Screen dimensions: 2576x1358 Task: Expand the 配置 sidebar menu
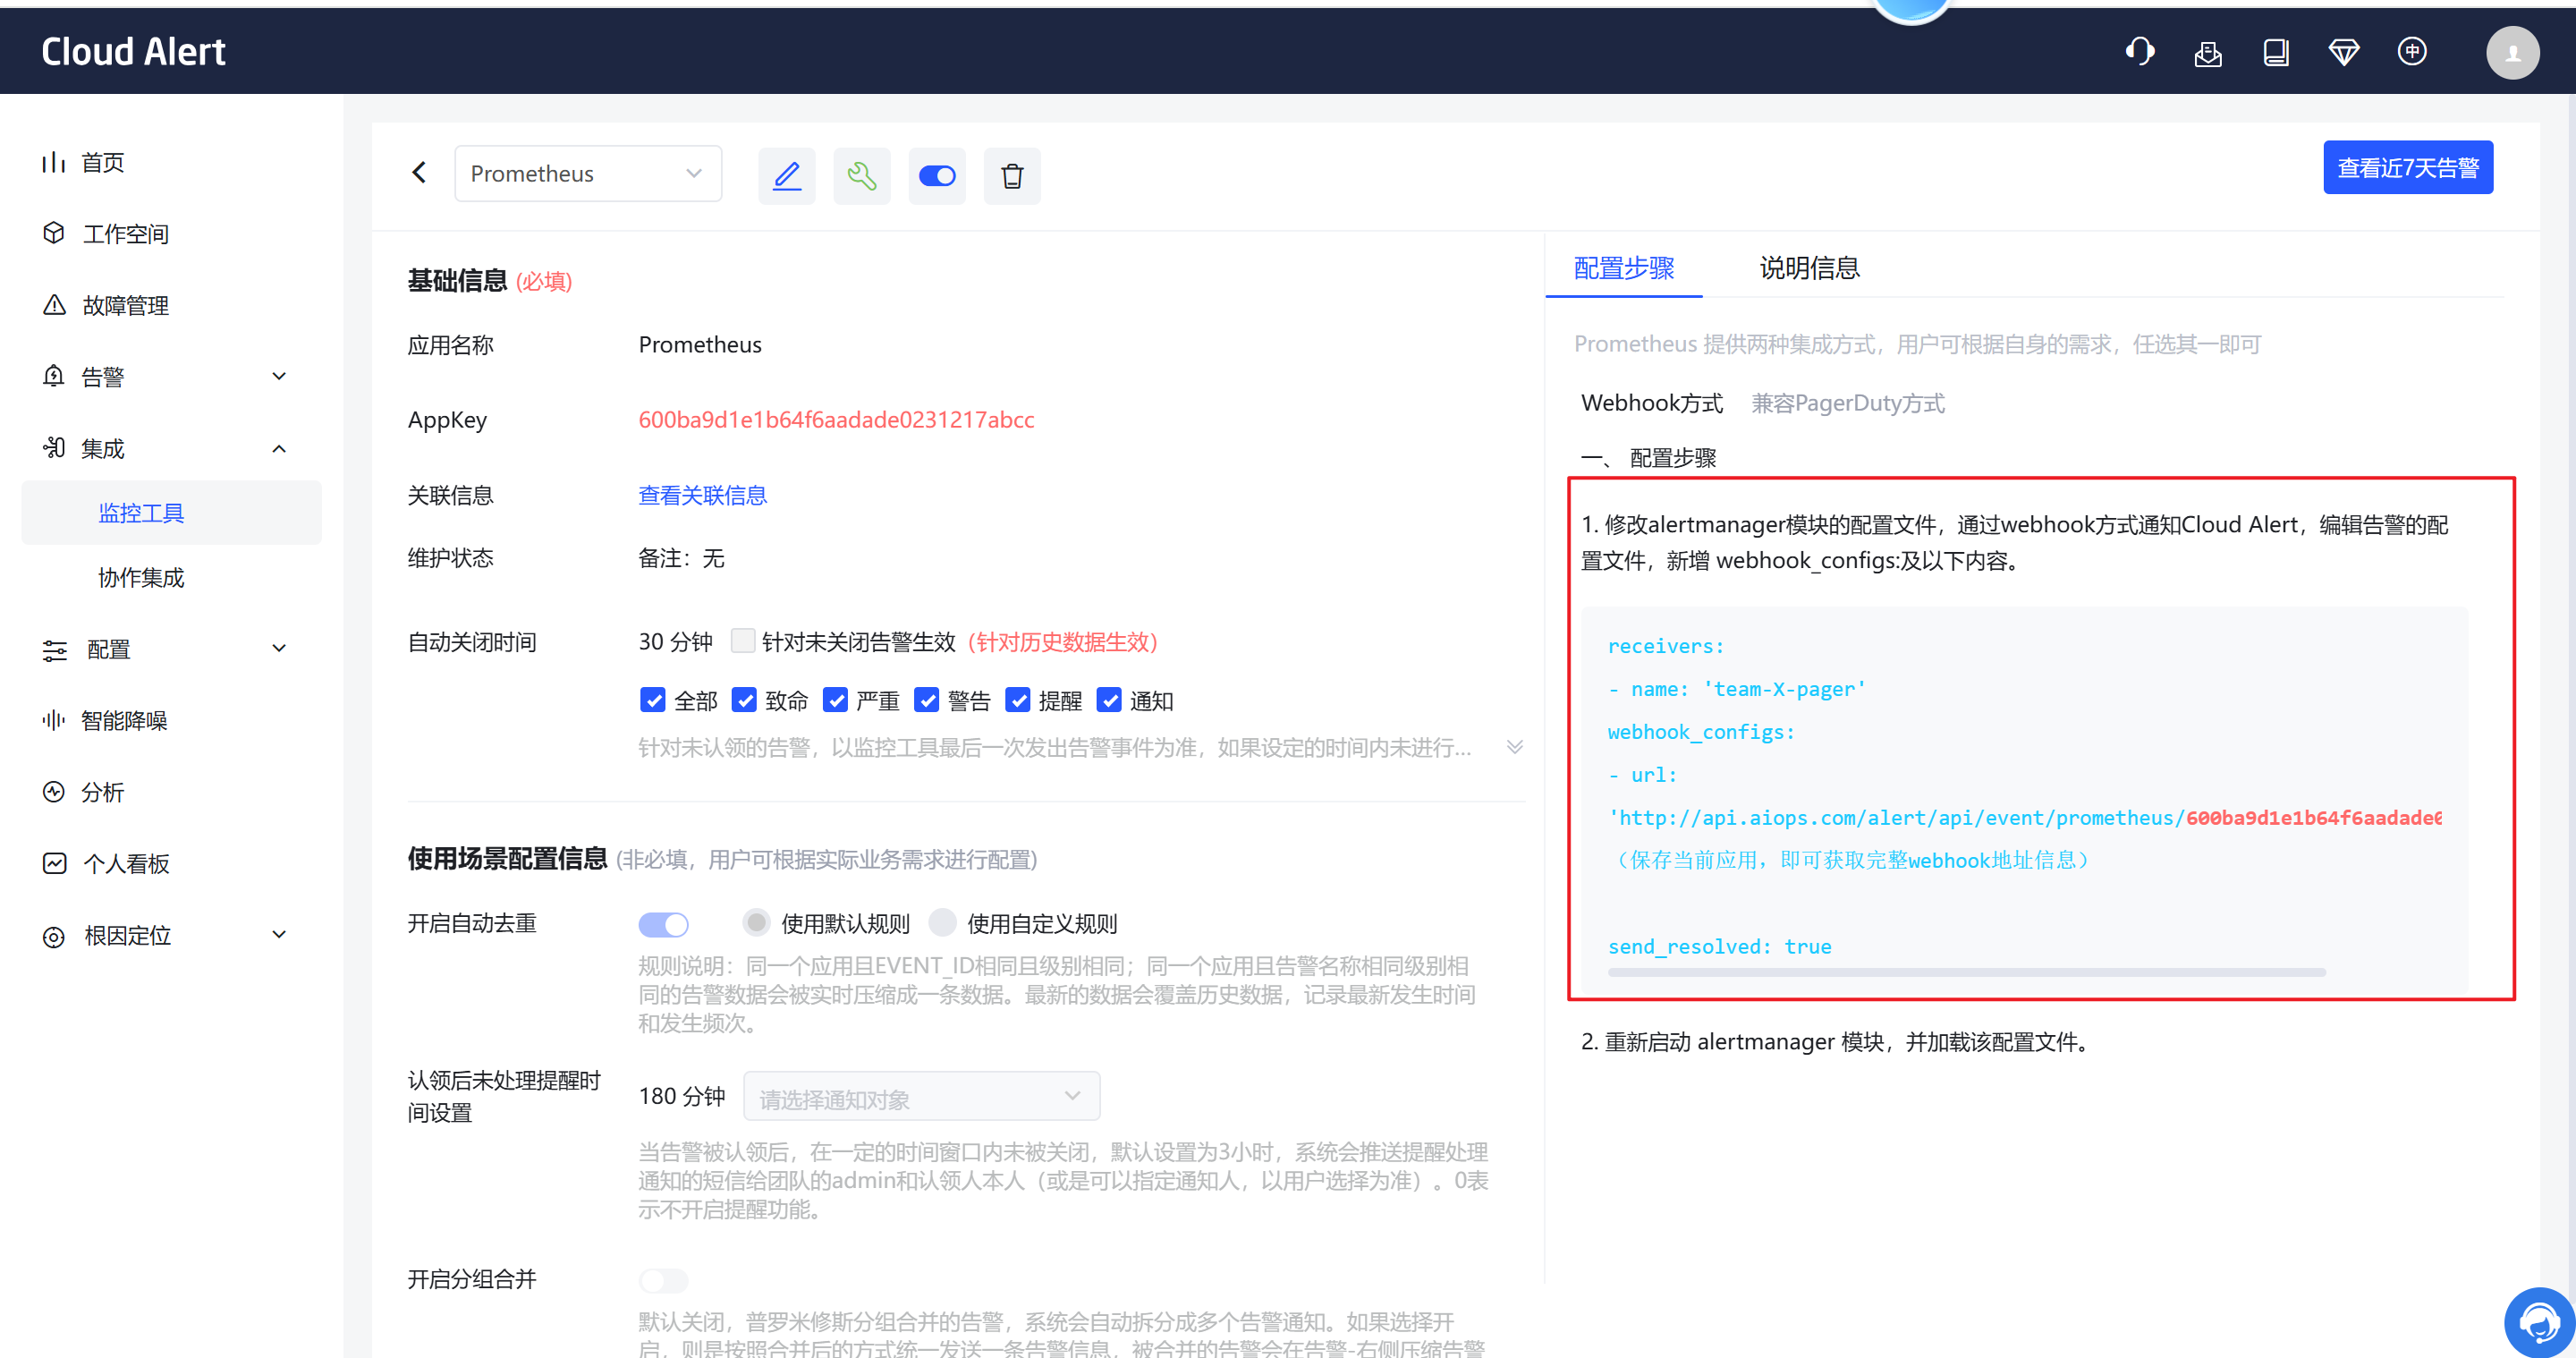279,648
